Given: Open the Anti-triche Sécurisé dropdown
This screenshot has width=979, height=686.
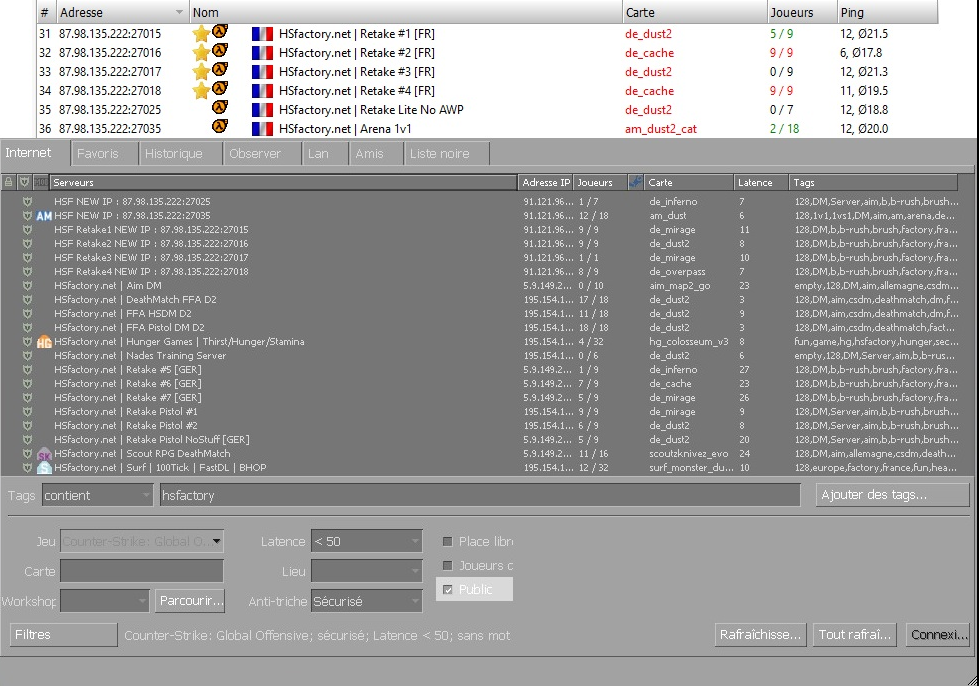Looking at the screenshot, I should [367, 601].
